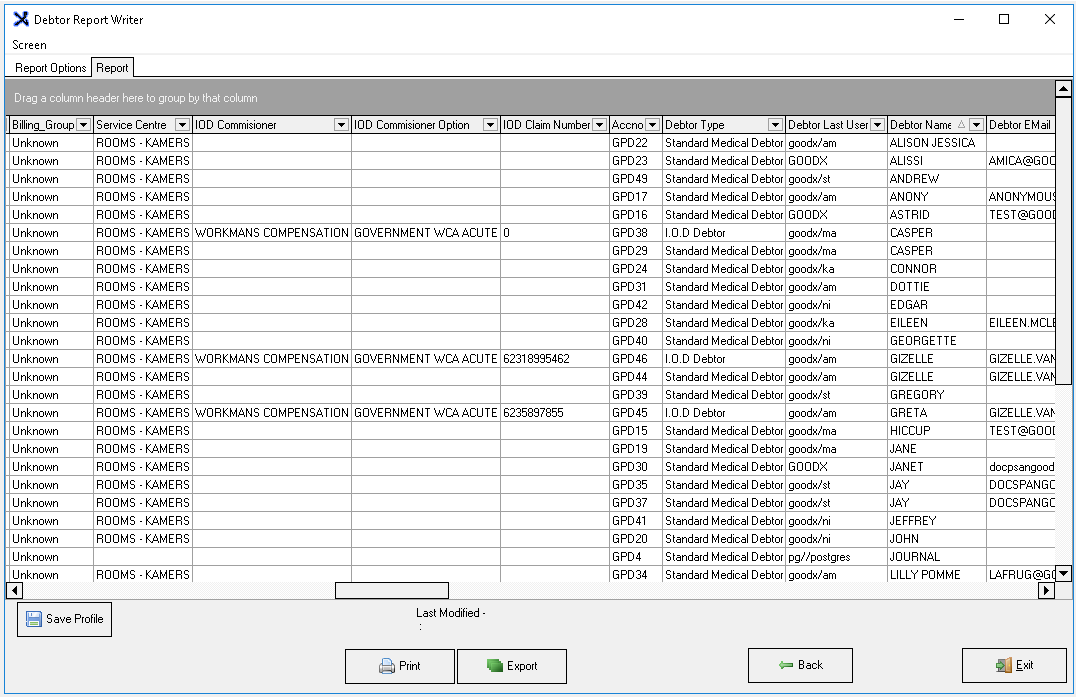
Task: Click the Exit door icon
Action: coord(1003,666)
